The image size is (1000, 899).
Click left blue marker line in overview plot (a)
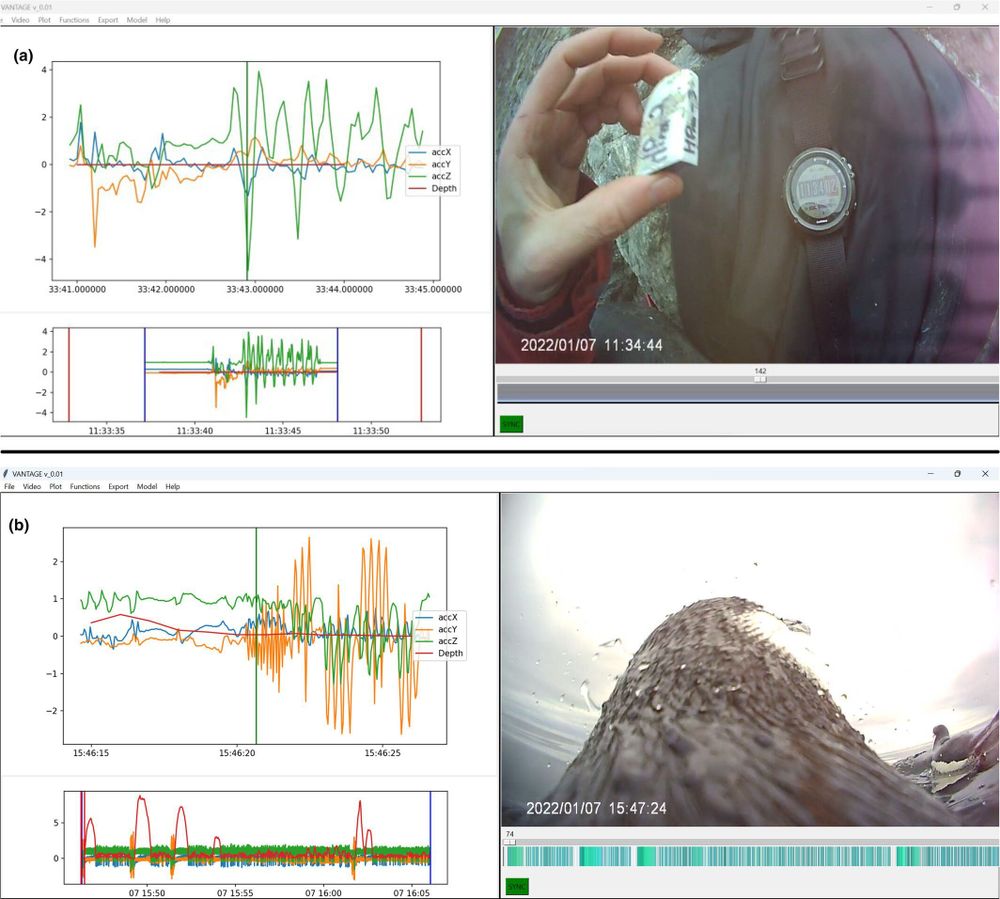click(x=145, y=374)
